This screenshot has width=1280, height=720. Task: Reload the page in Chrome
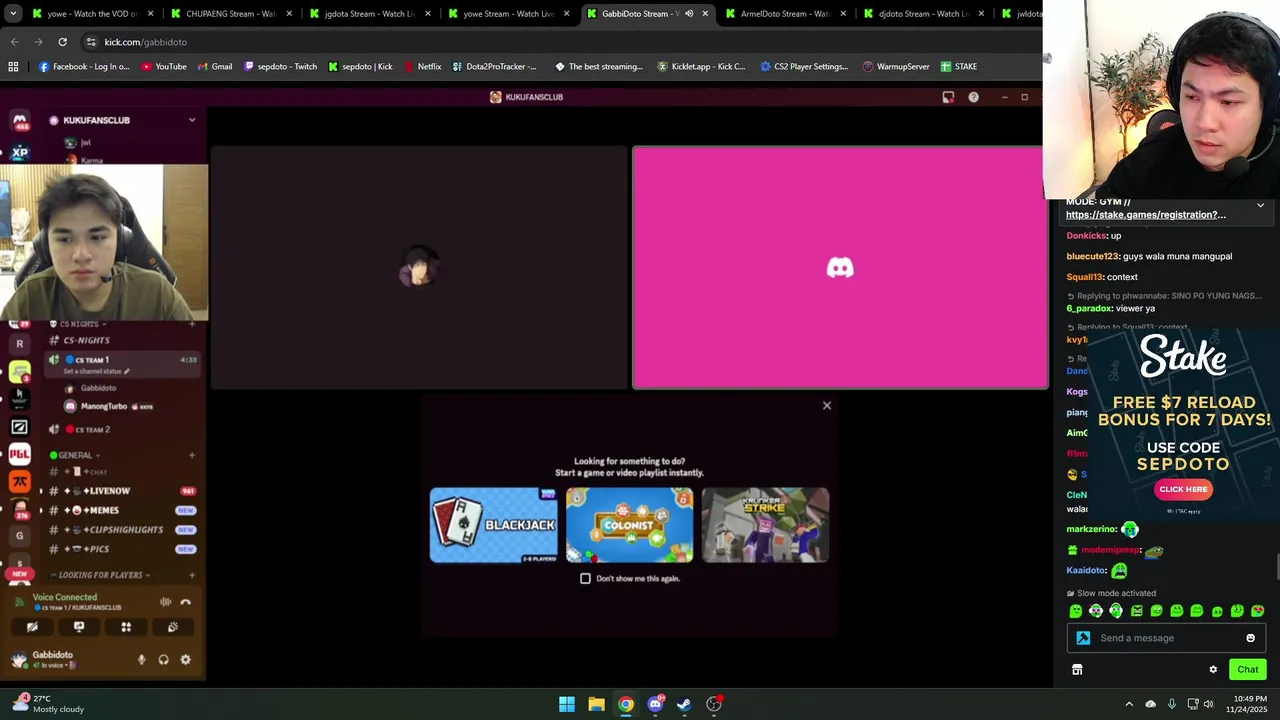pyautogui.click(x=62, y=42)
